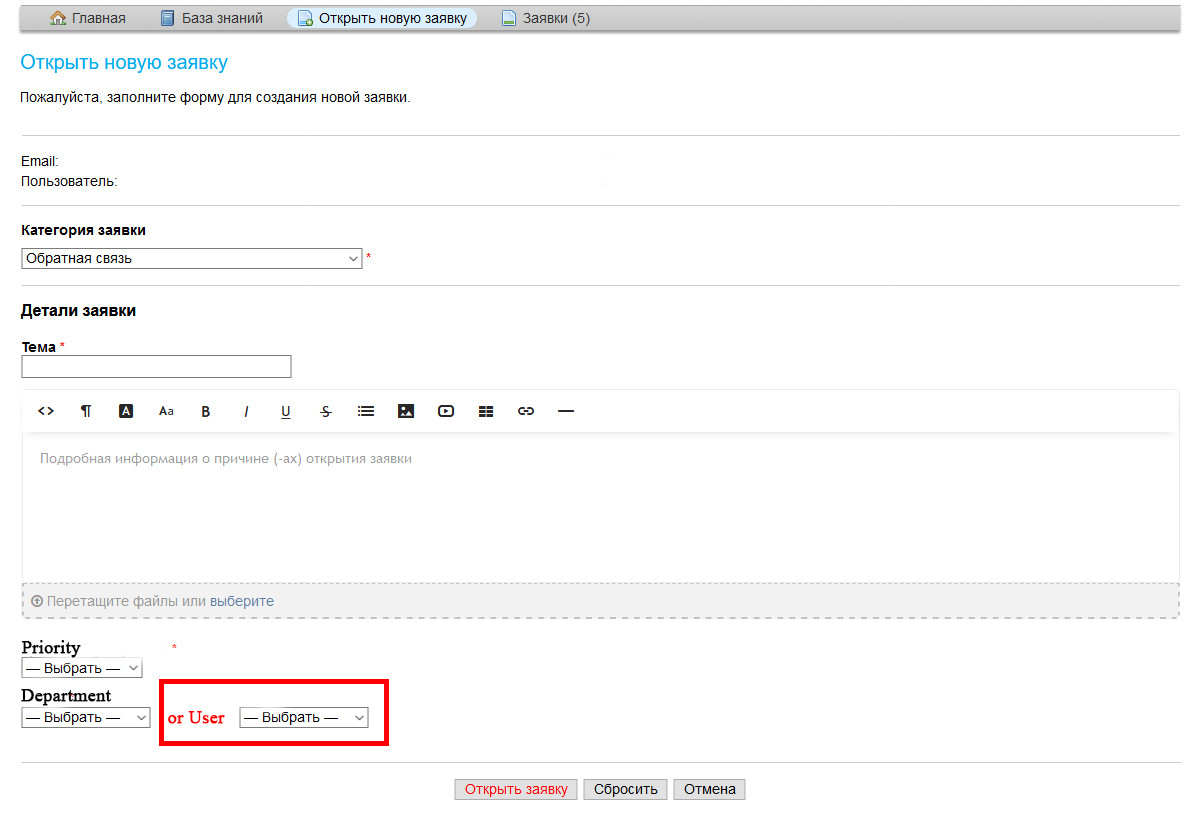Insert an image into the message

[x=406, y=411]
